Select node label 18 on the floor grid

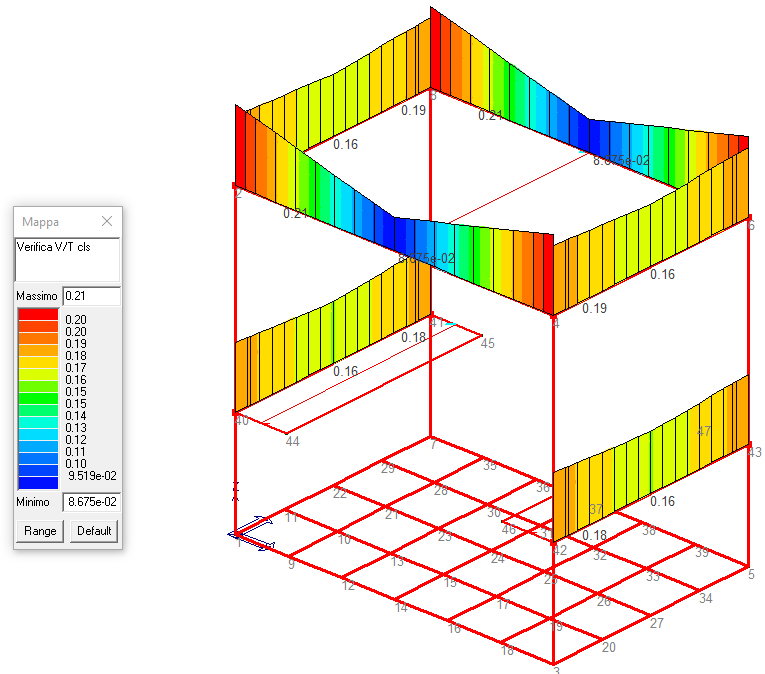click(507, 650)
